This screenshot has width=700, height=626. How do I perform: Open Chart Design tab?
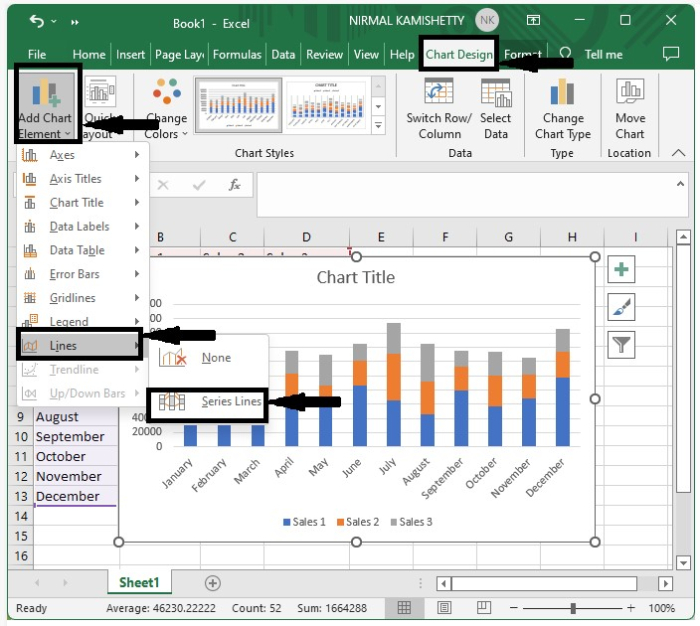tap(459, 54)
